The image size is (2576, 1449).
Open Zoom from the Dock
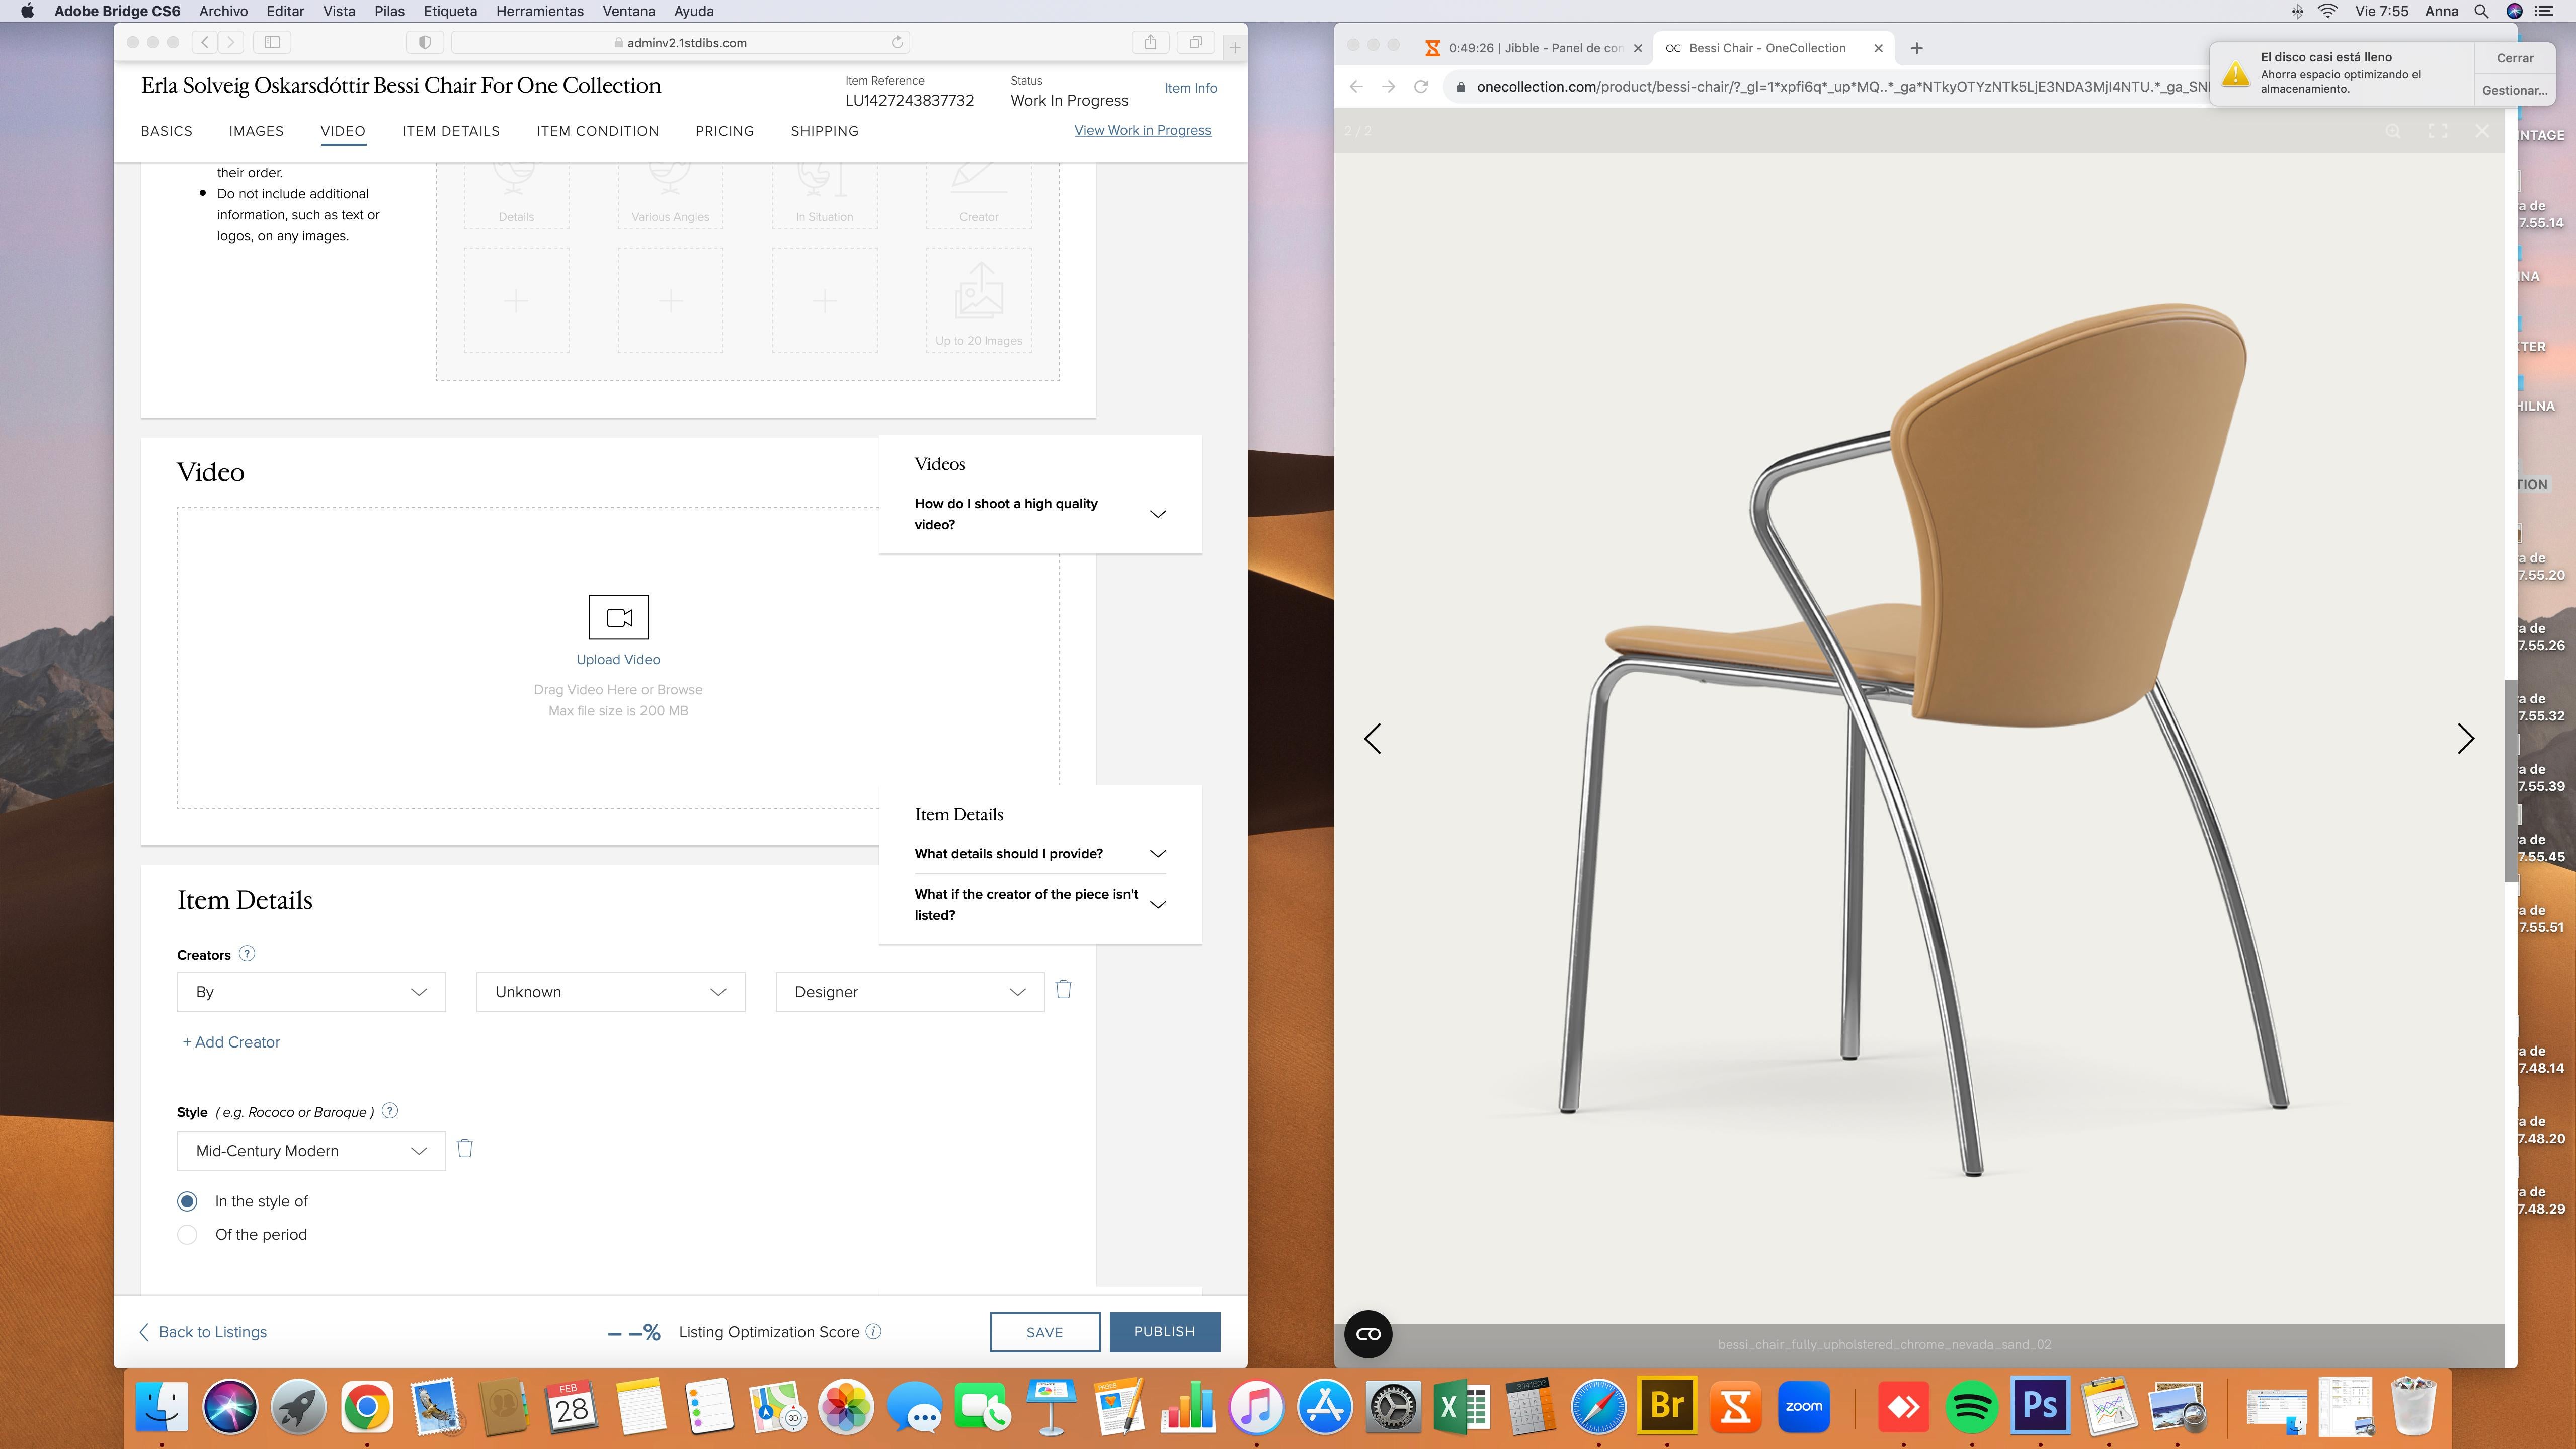[x=1804, y=1407]
